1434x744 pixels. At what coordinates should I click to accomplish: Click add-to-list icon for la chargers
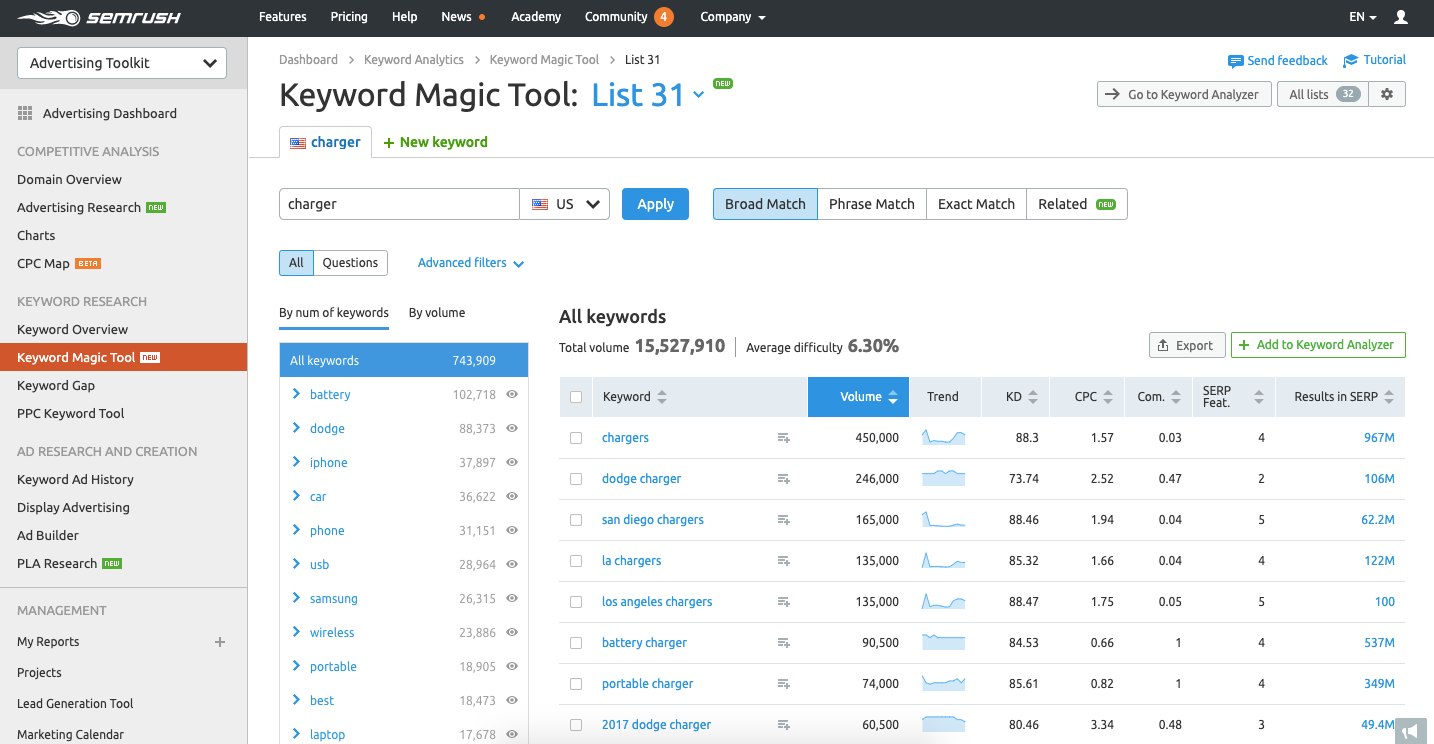pyautogui.click(x=784, y=561)
